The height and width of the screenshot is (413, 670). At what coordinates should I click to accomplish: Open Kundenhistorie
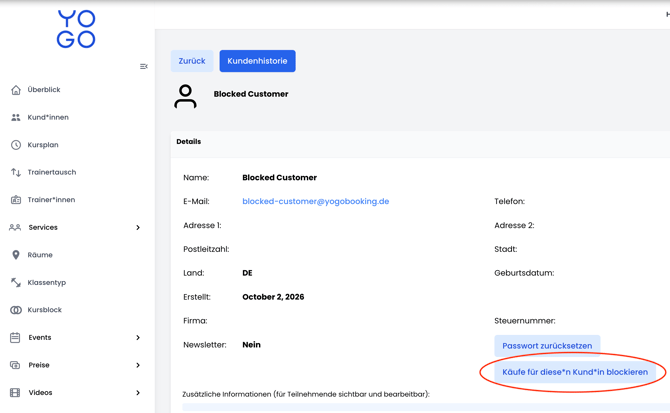[257, 61]
